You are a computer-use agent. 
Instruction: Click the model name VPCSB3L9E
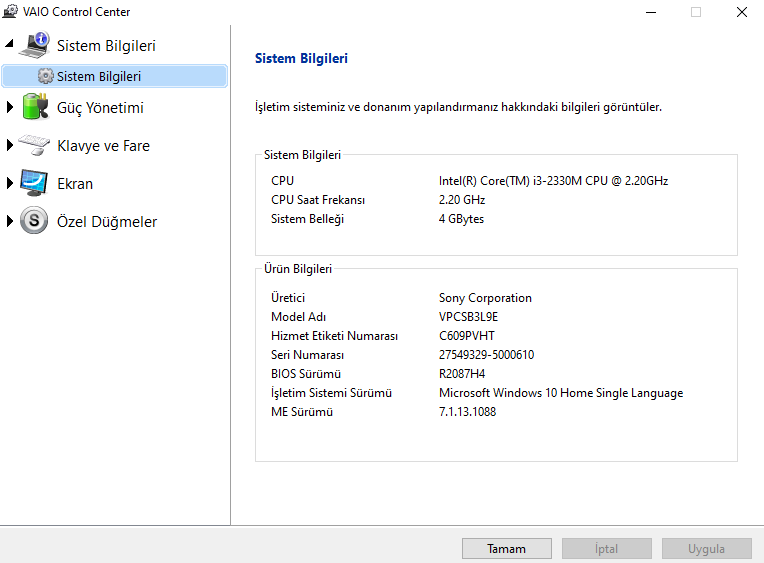[x=468, y=317]
